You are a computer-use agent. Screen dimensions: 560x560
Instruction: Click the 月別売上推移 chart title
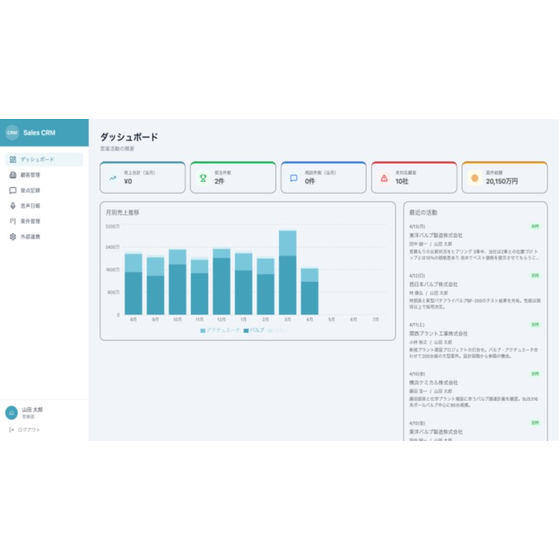click(x=122, y=212)
